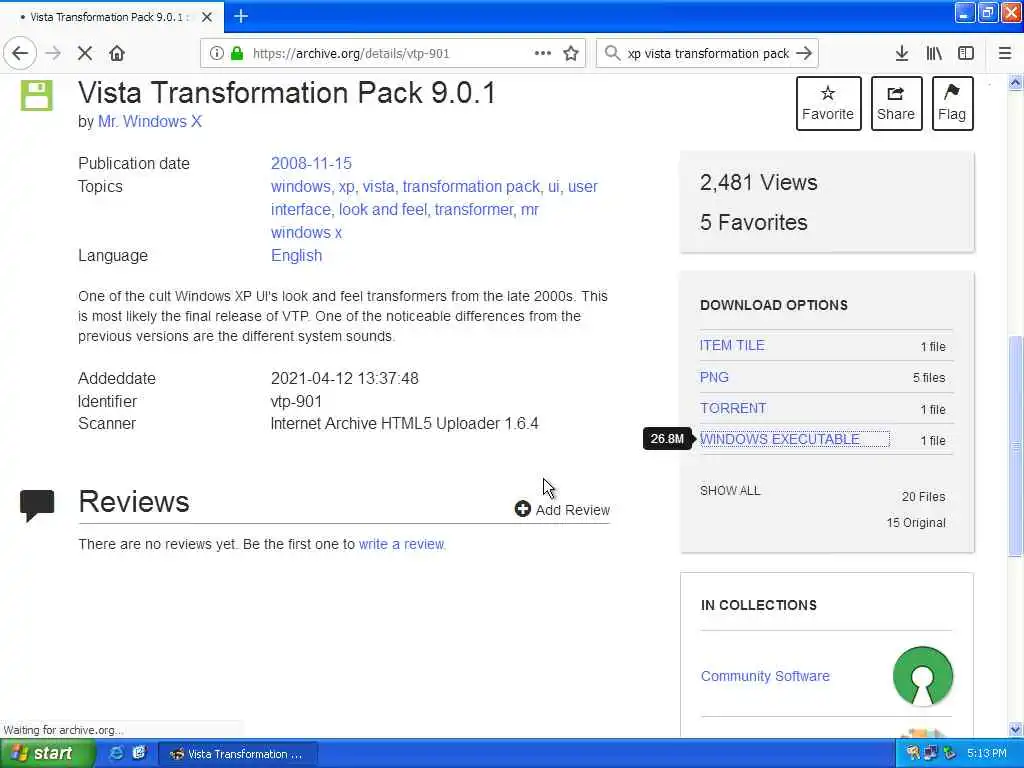This screenshot has height=768, width=1024.
Task: Stop loading the page
Action: pos(85,54)
